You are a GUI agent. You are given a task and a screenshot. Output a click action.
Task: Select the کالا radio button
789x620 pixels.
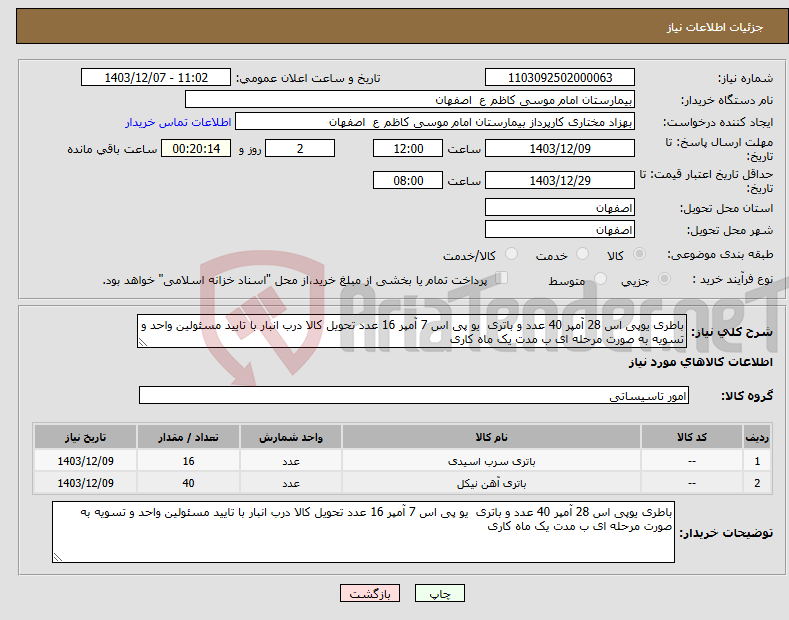click(x=639, y=254)
